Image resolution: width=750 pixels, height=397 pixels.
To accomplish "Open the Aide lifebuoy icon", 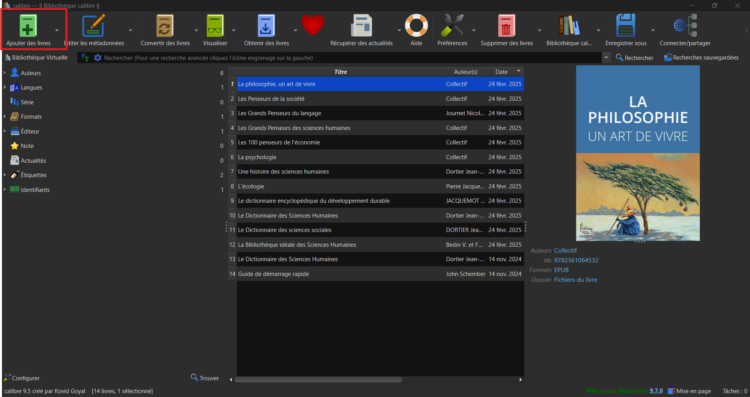I will pyautogui.click(x=416, y=25).
